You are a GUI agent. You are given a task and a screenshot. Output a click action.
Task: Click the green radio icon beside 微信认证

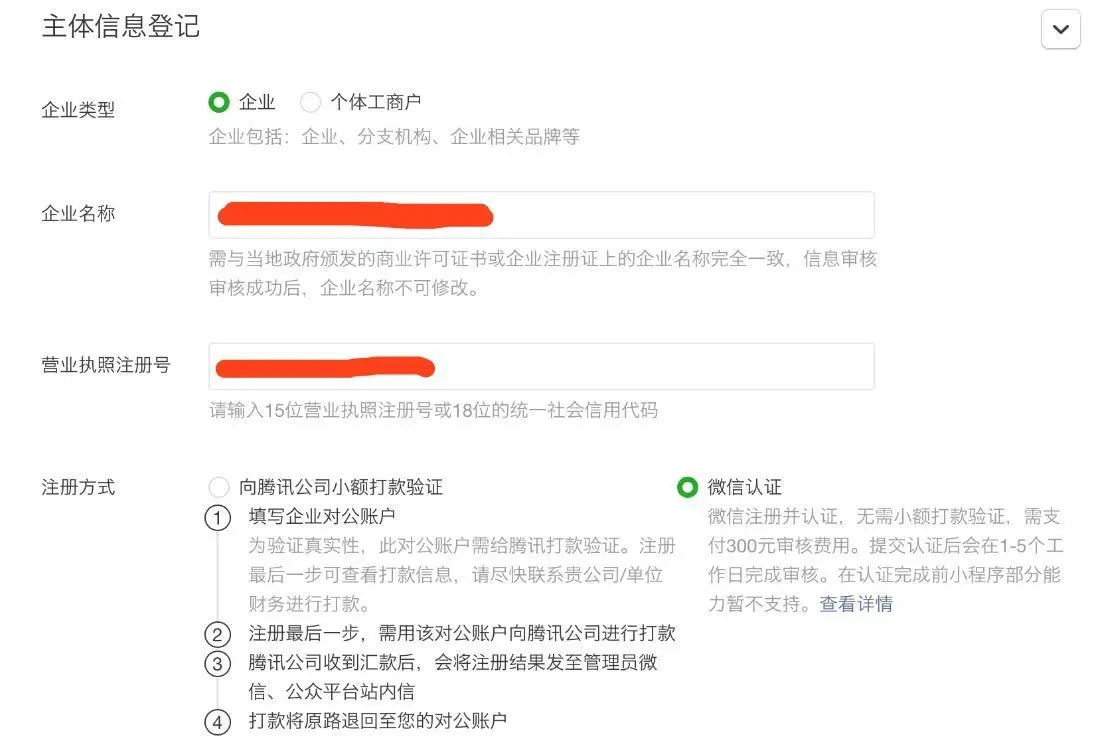(687, 487)
